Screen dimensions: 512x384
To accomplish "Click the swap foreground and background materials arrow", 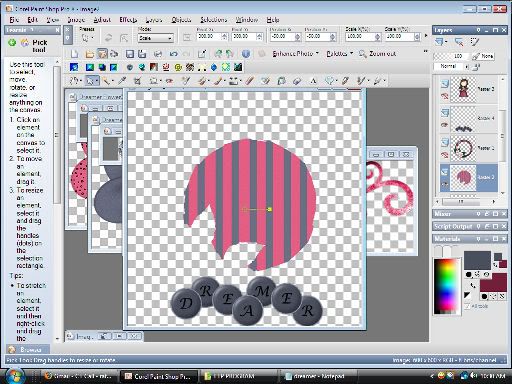I will (473, 285).
